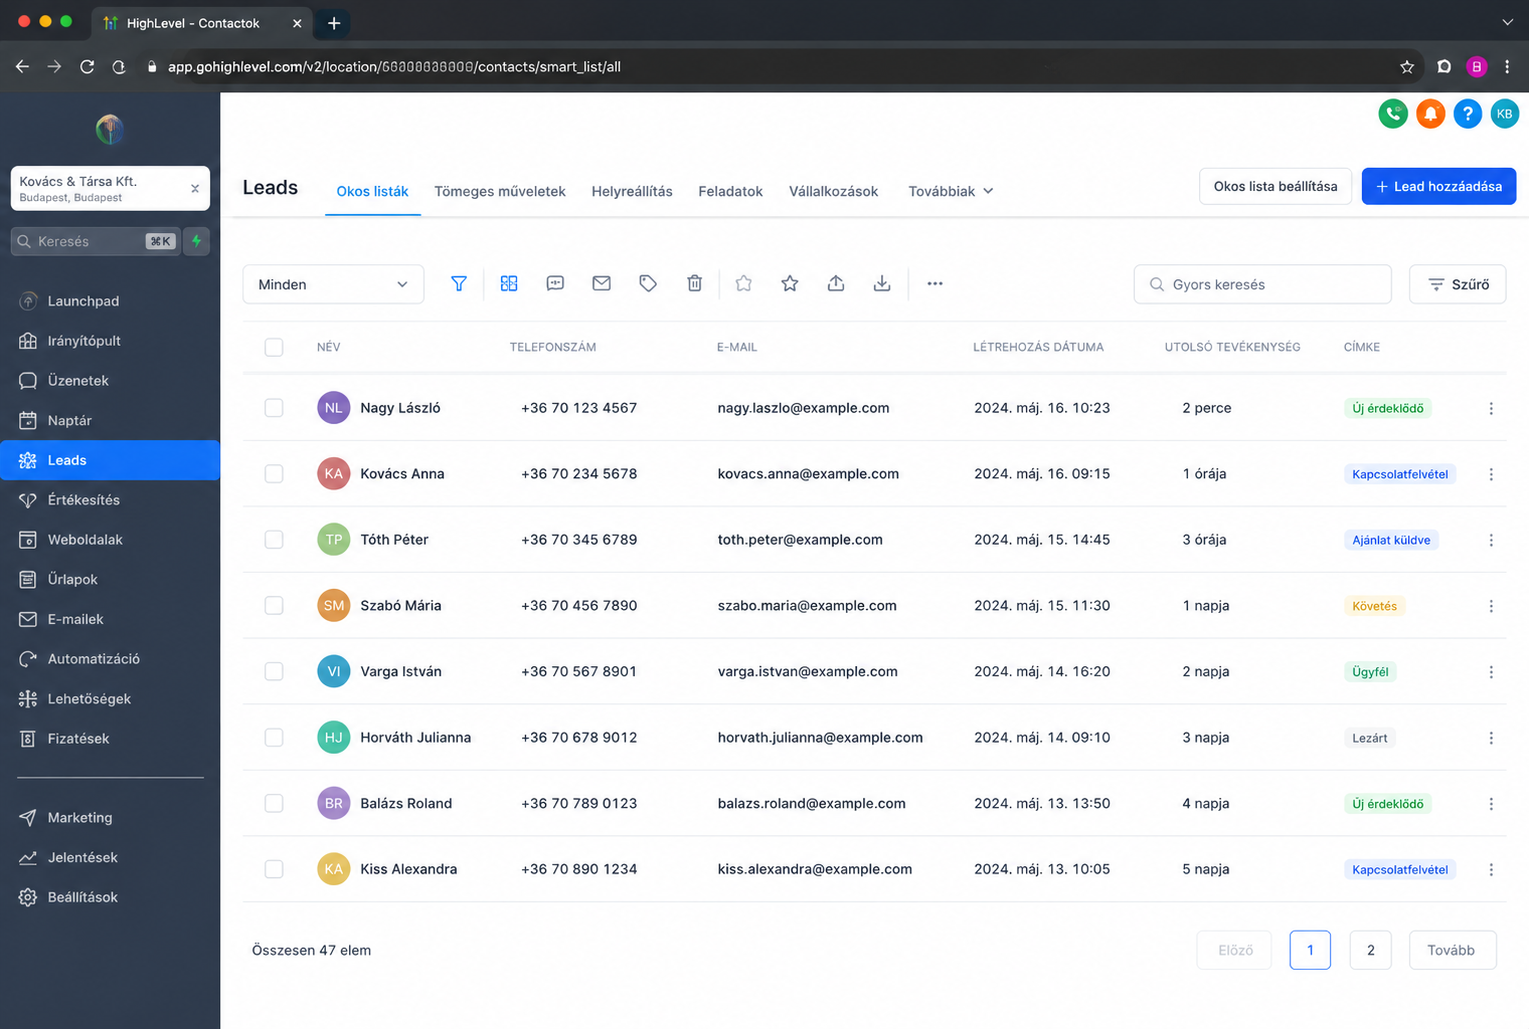Open Üzenetek in sidebar
This screenshot has height=1029, width=1529.
pos(110,381)
